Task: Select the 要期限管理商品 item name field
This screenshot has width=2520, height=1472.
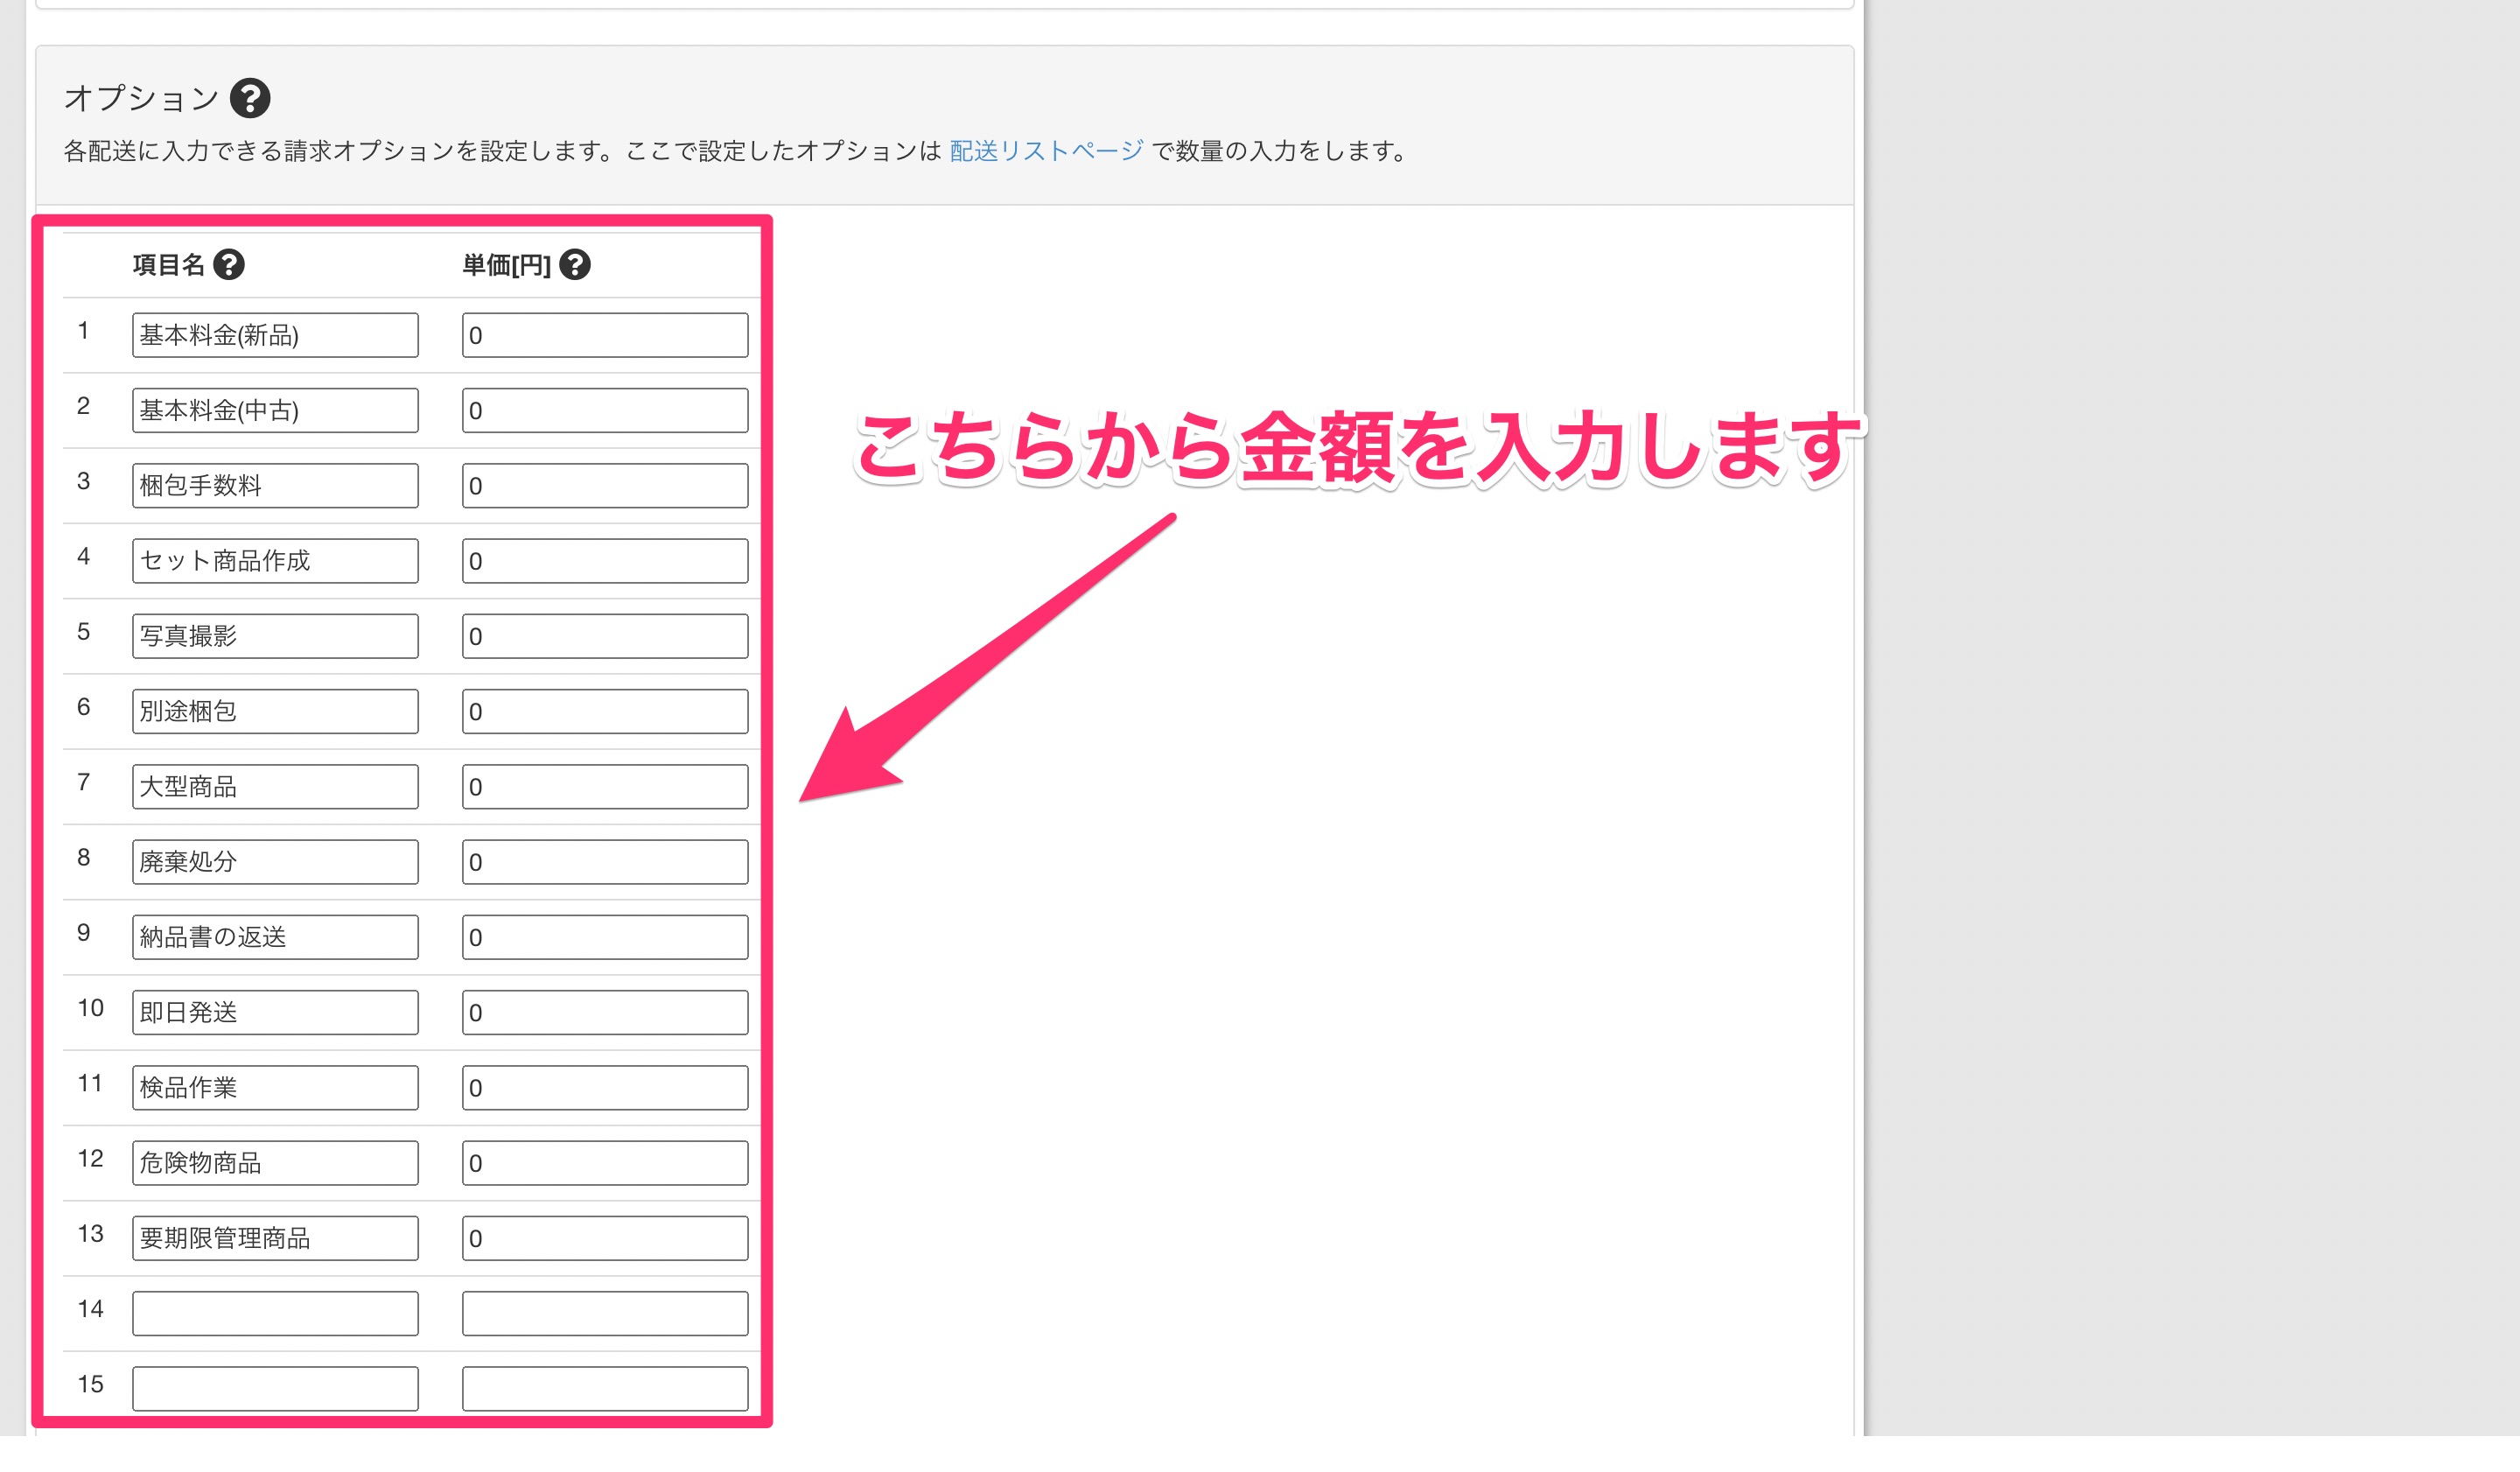Action: click(x=275, y=1238)
